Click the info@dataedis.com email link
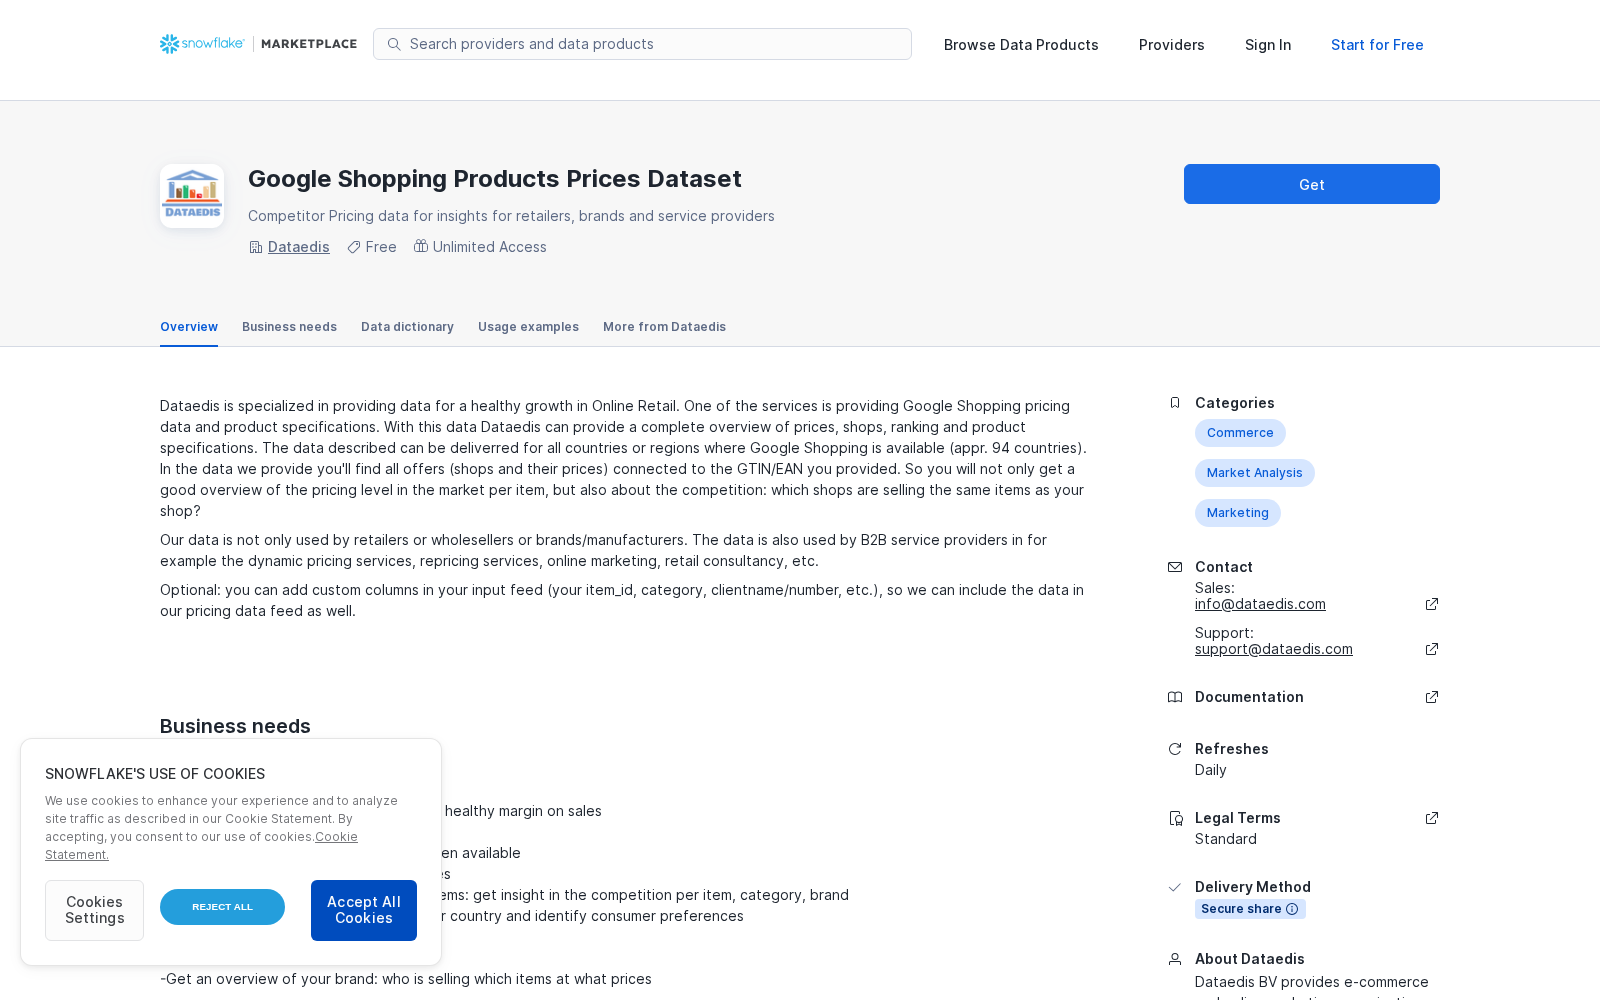The image size is (1600, 1000). [1260, 604]
